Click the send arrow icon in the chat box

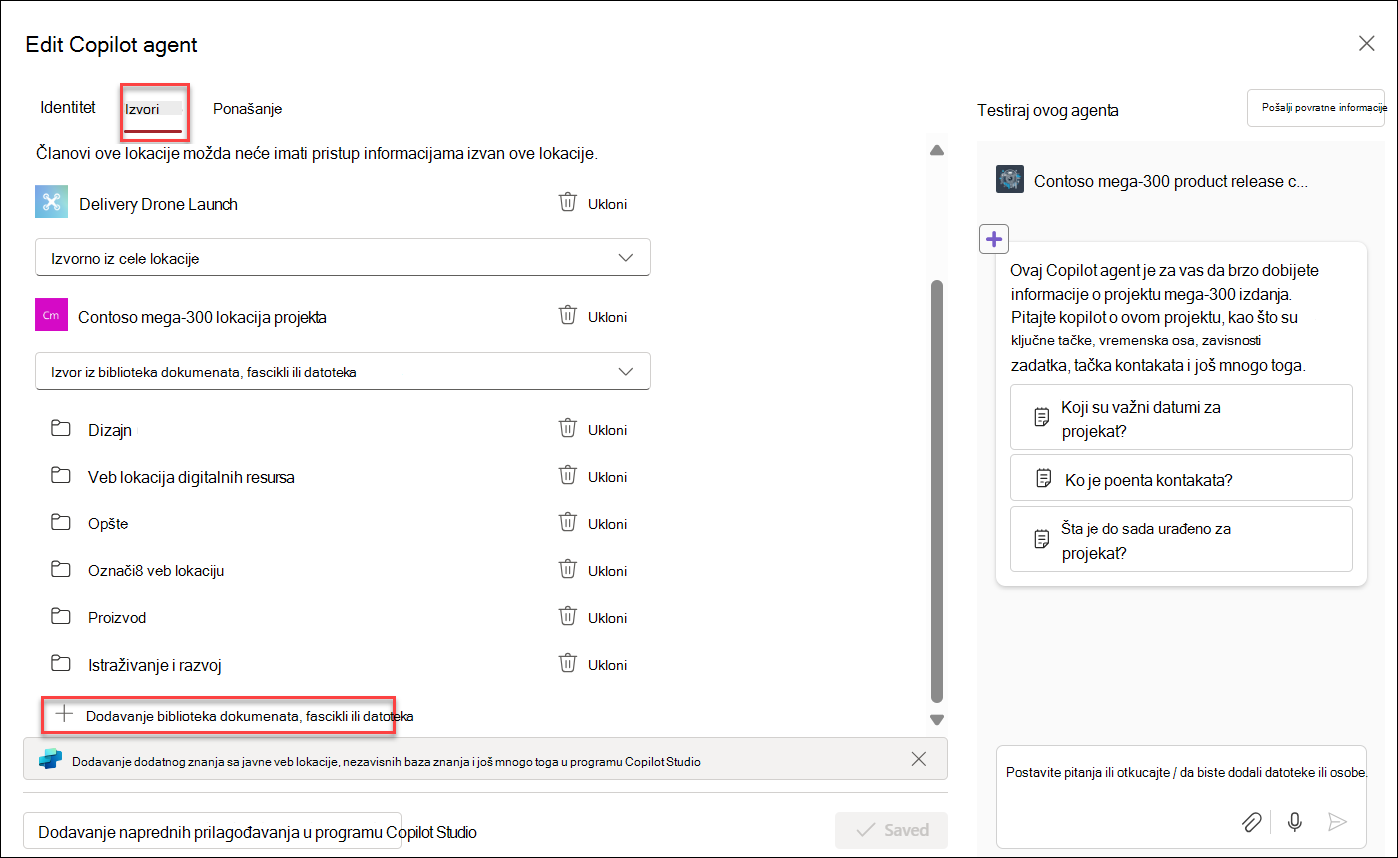click(x=1337, y=822)
